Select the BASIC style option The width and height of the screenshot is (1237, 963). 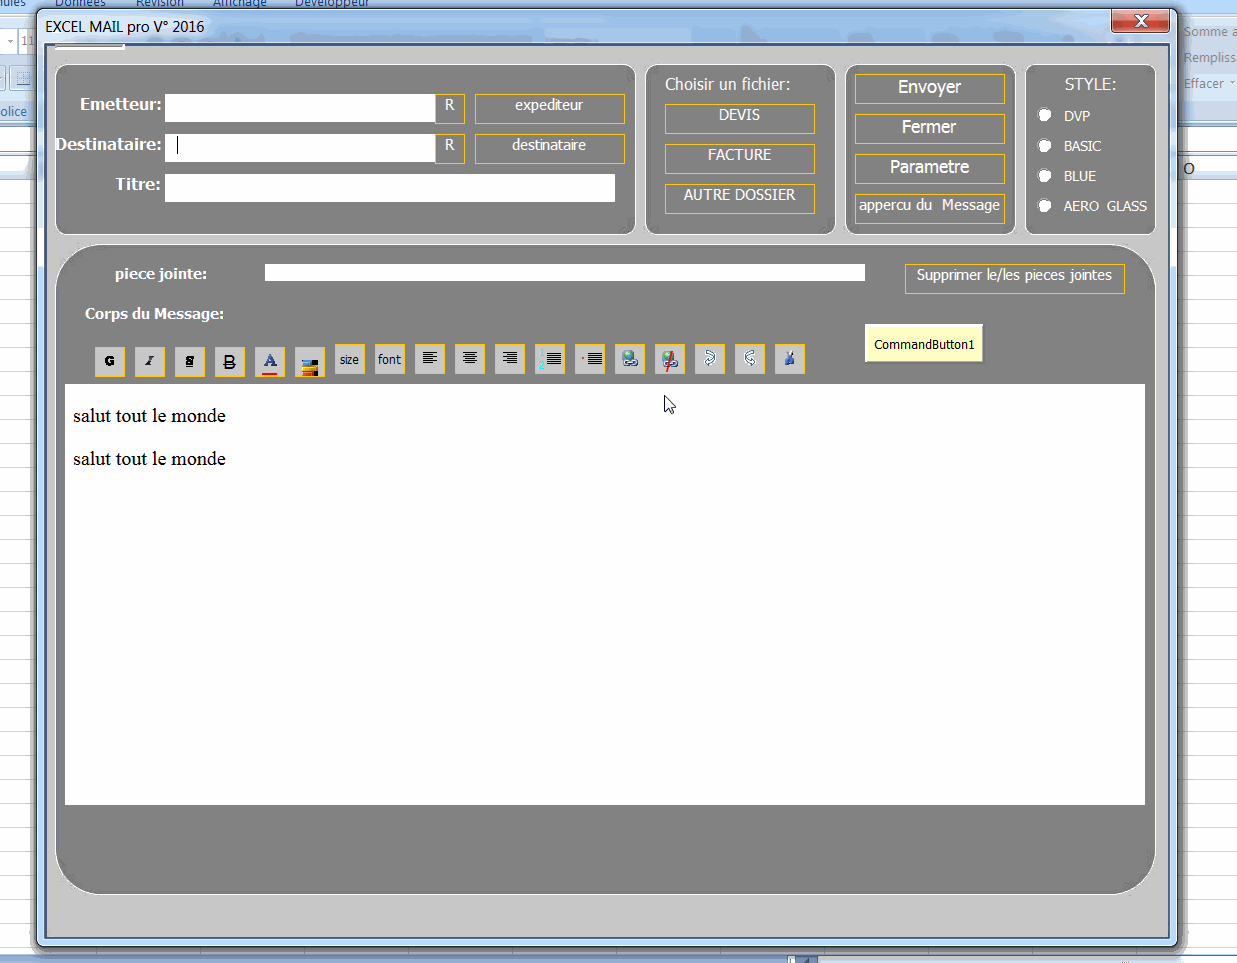coord(1044,146)
